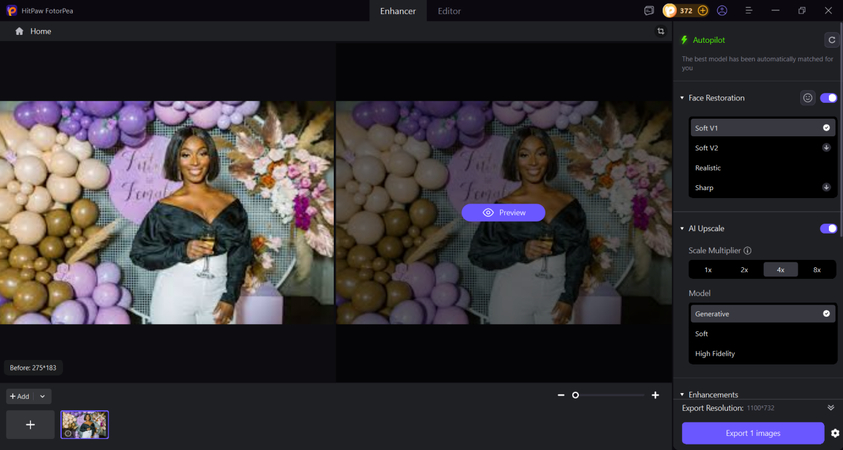
Task: Click the Export Resolution 1100*732 text
Action: [x=728, y=408]
